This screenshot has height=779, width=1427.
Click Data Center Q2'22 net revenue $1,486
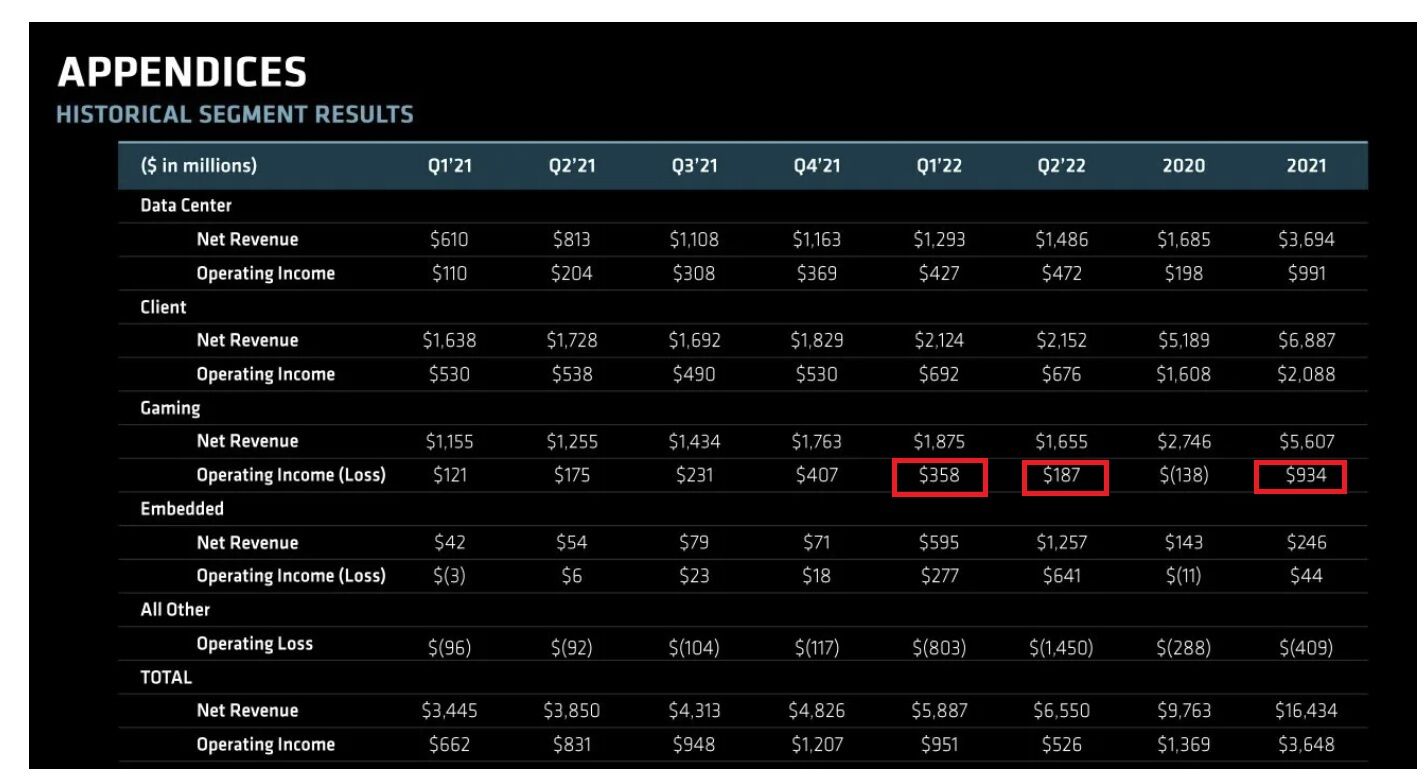click(1064, 240)
